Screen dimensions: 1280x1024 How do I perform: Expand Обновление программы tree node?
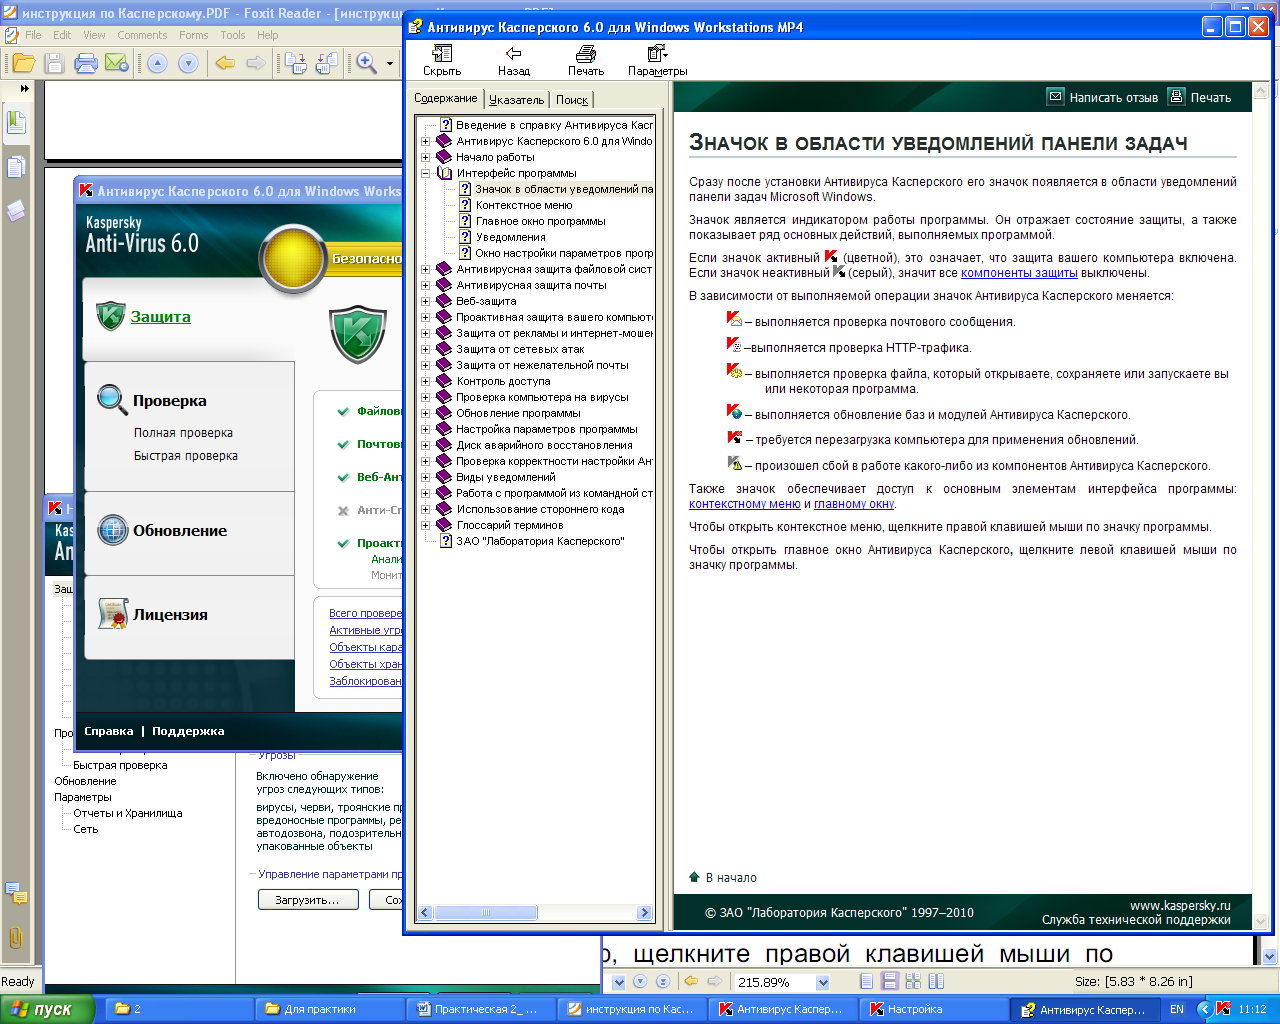click(x=425, y=413)
